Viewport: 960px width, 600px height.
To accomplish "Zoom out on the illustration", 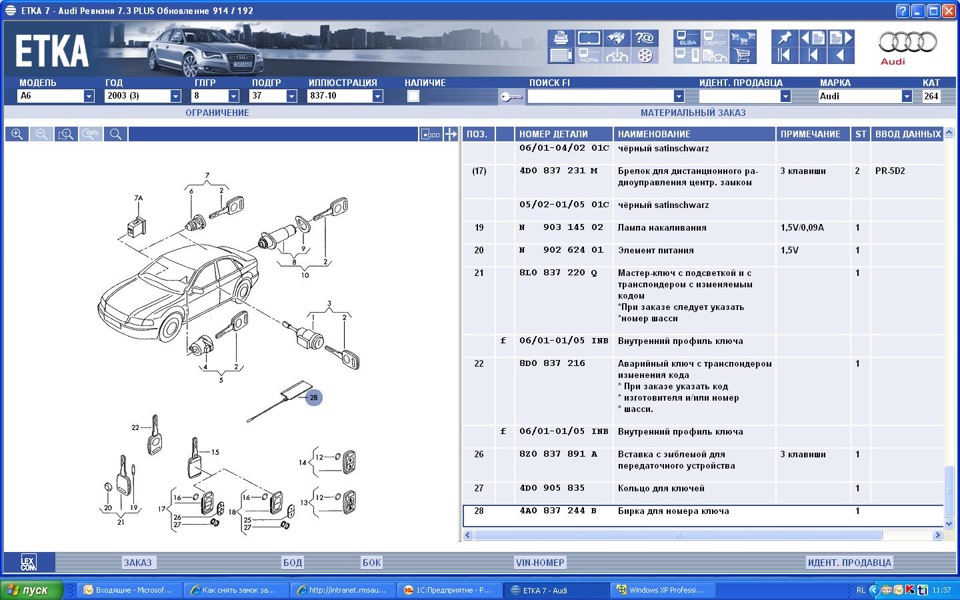I will click(x=42, y=134).
